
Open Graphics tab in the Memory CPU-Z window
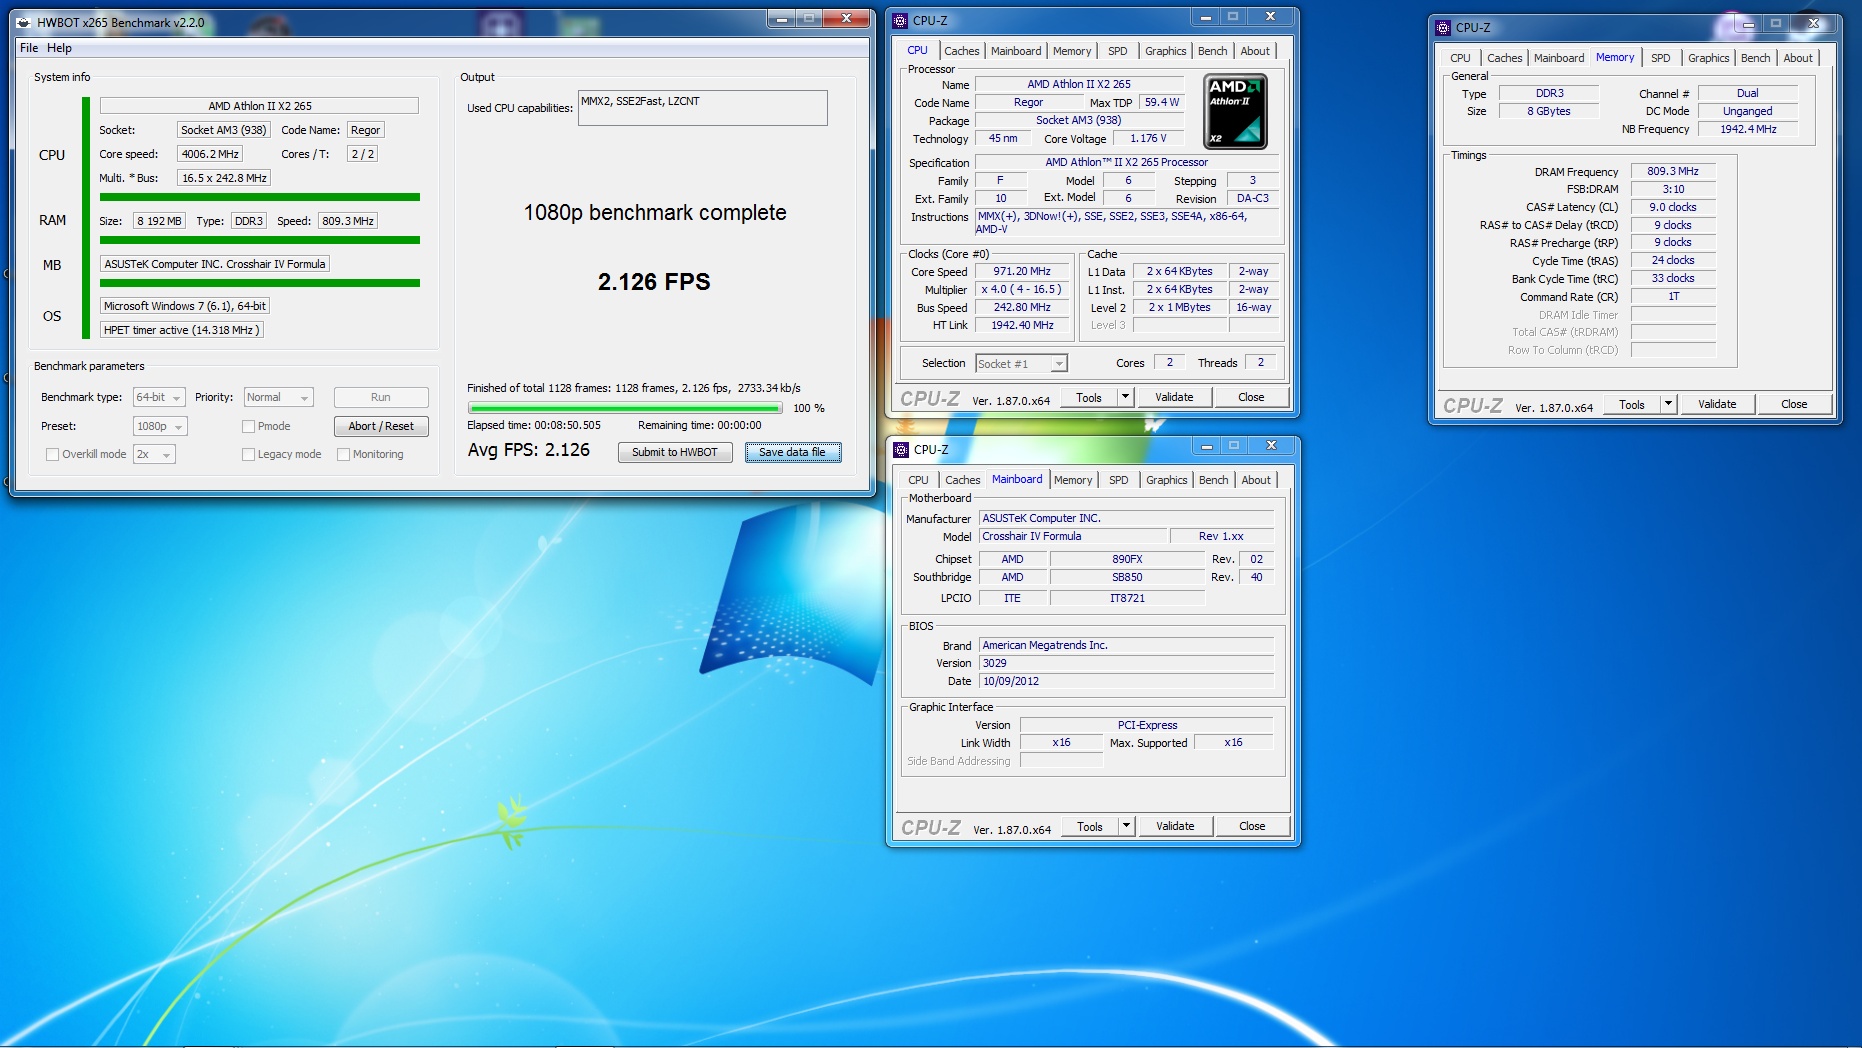click(1708, 58)
